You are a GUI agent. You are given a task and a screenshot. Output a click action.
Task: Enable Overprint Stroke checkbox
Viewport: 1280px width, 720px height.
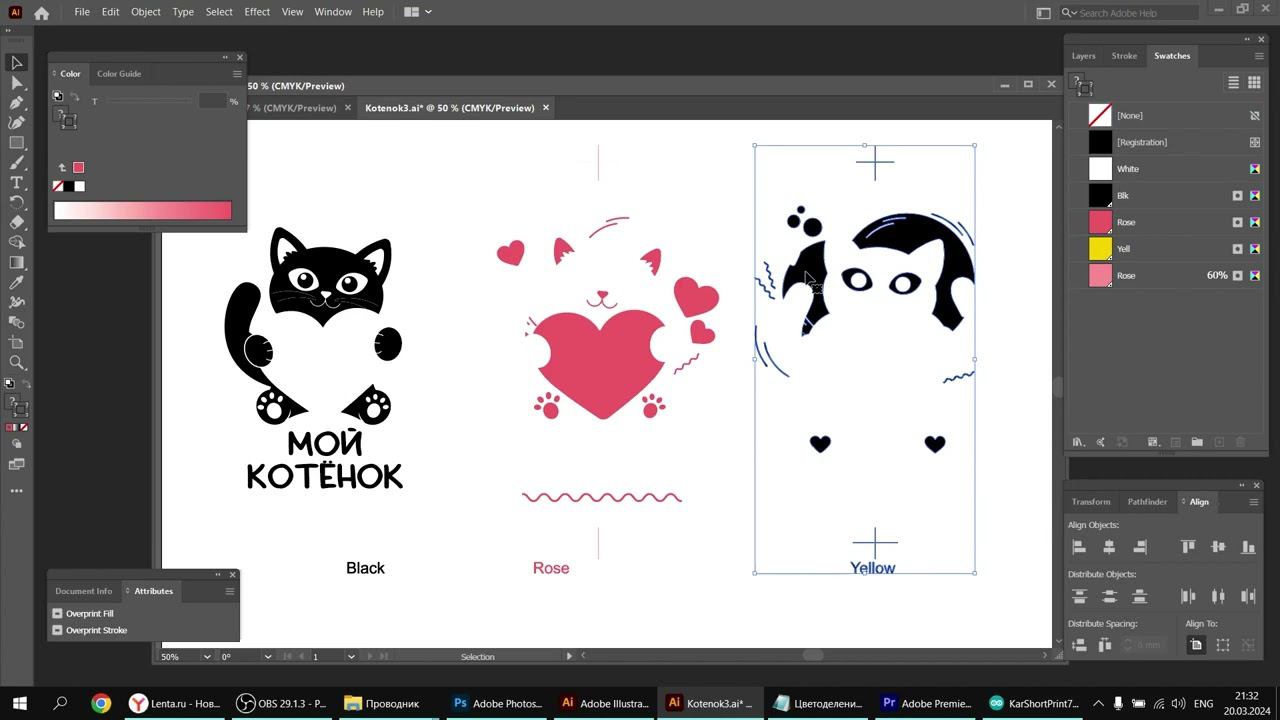point(58,630)
